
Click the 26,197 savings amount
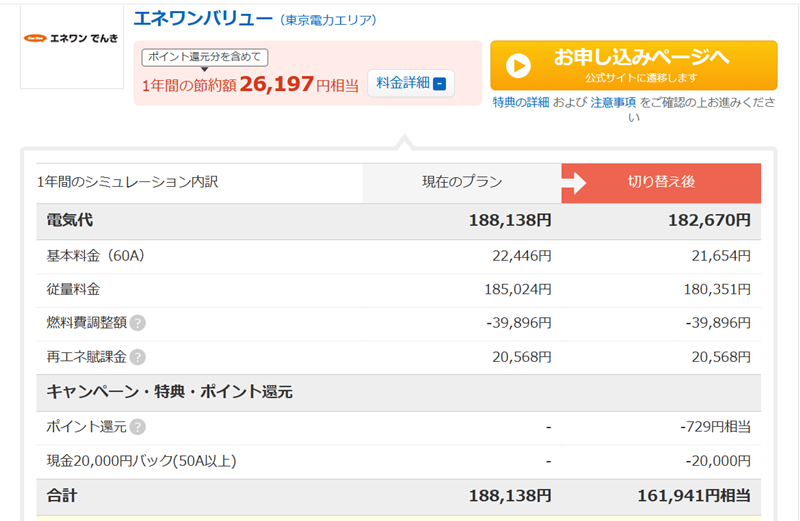click(x=277, y=84)
